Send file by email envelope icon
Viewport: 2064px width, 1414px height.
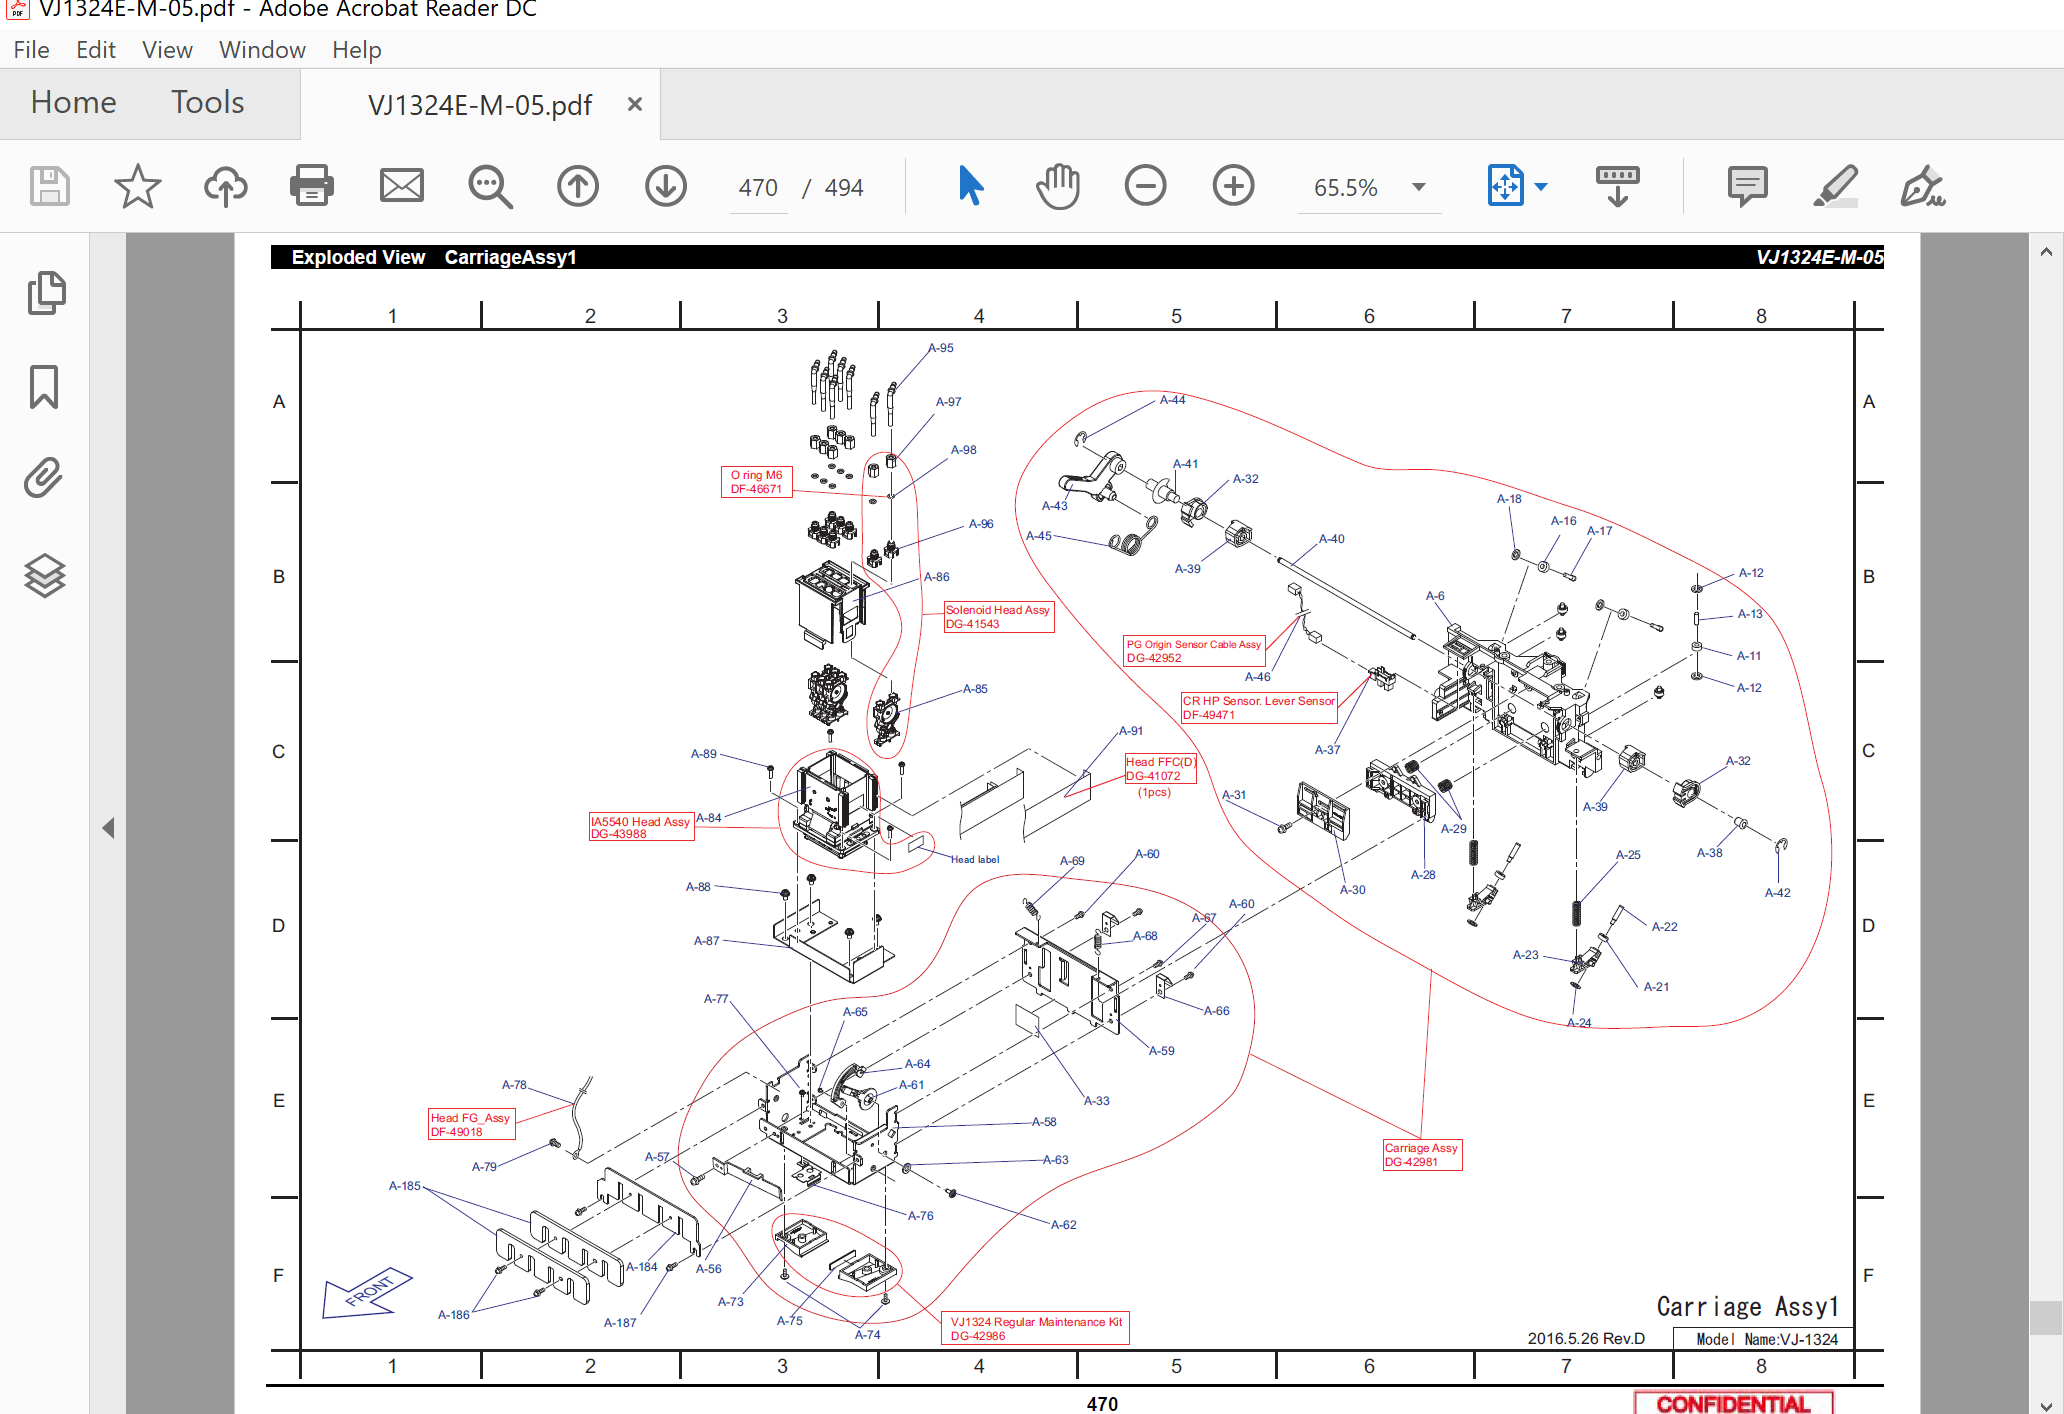(402, 186)
